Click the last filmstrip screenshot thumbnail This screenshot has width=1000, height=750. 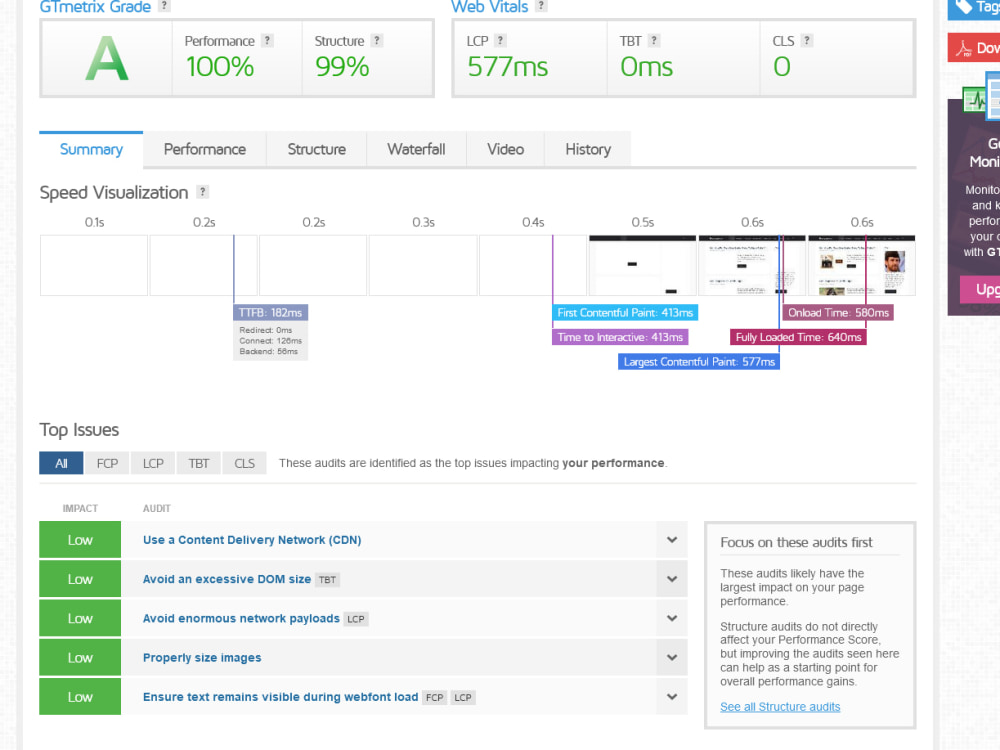pos(862,265)
